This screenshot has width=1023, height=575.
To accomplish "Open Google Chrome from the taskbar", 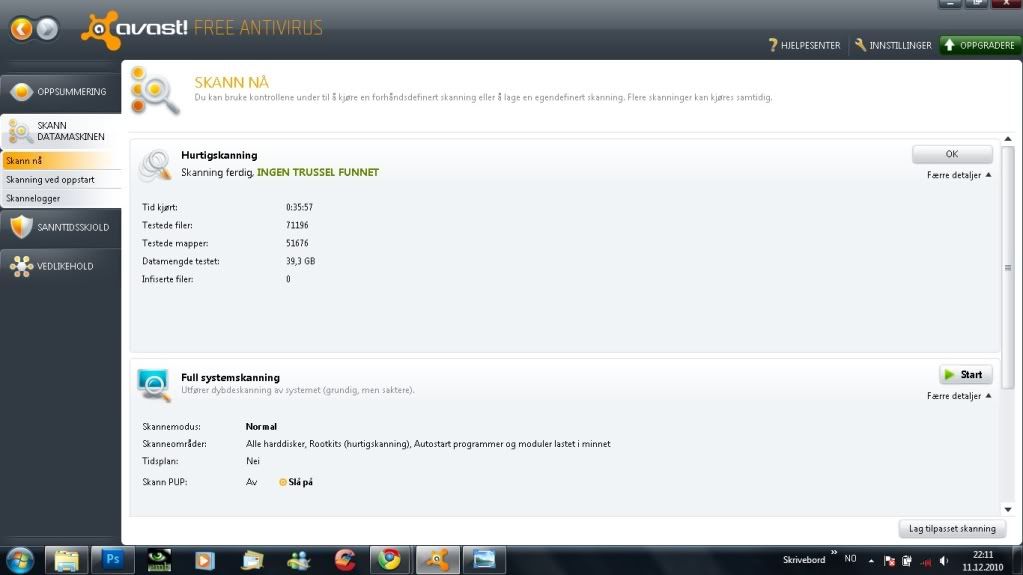I will point(388,559).
